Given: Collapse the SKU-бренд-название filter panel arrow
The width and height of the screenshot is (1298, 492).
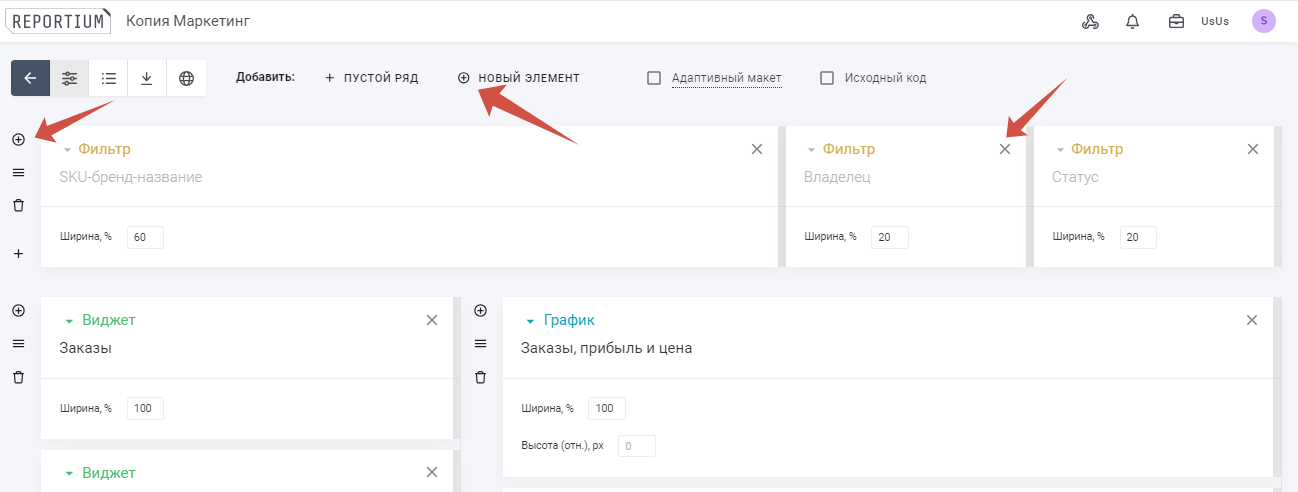Looking at the screenshot, I should [67, 150].
